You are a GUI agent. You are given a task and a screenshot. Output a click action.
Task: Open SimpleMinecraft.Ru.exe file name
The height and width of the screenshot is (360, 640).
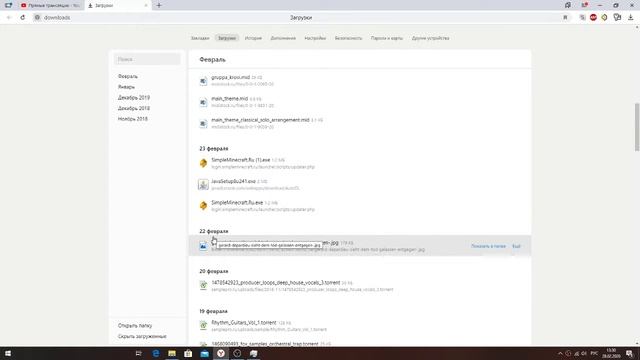tap(237, 202)
